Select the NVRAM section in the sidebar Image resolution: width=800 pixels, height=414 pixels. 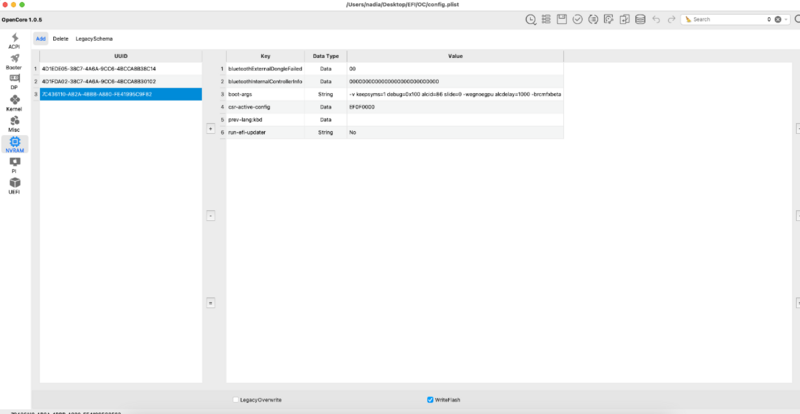(14, 144)
